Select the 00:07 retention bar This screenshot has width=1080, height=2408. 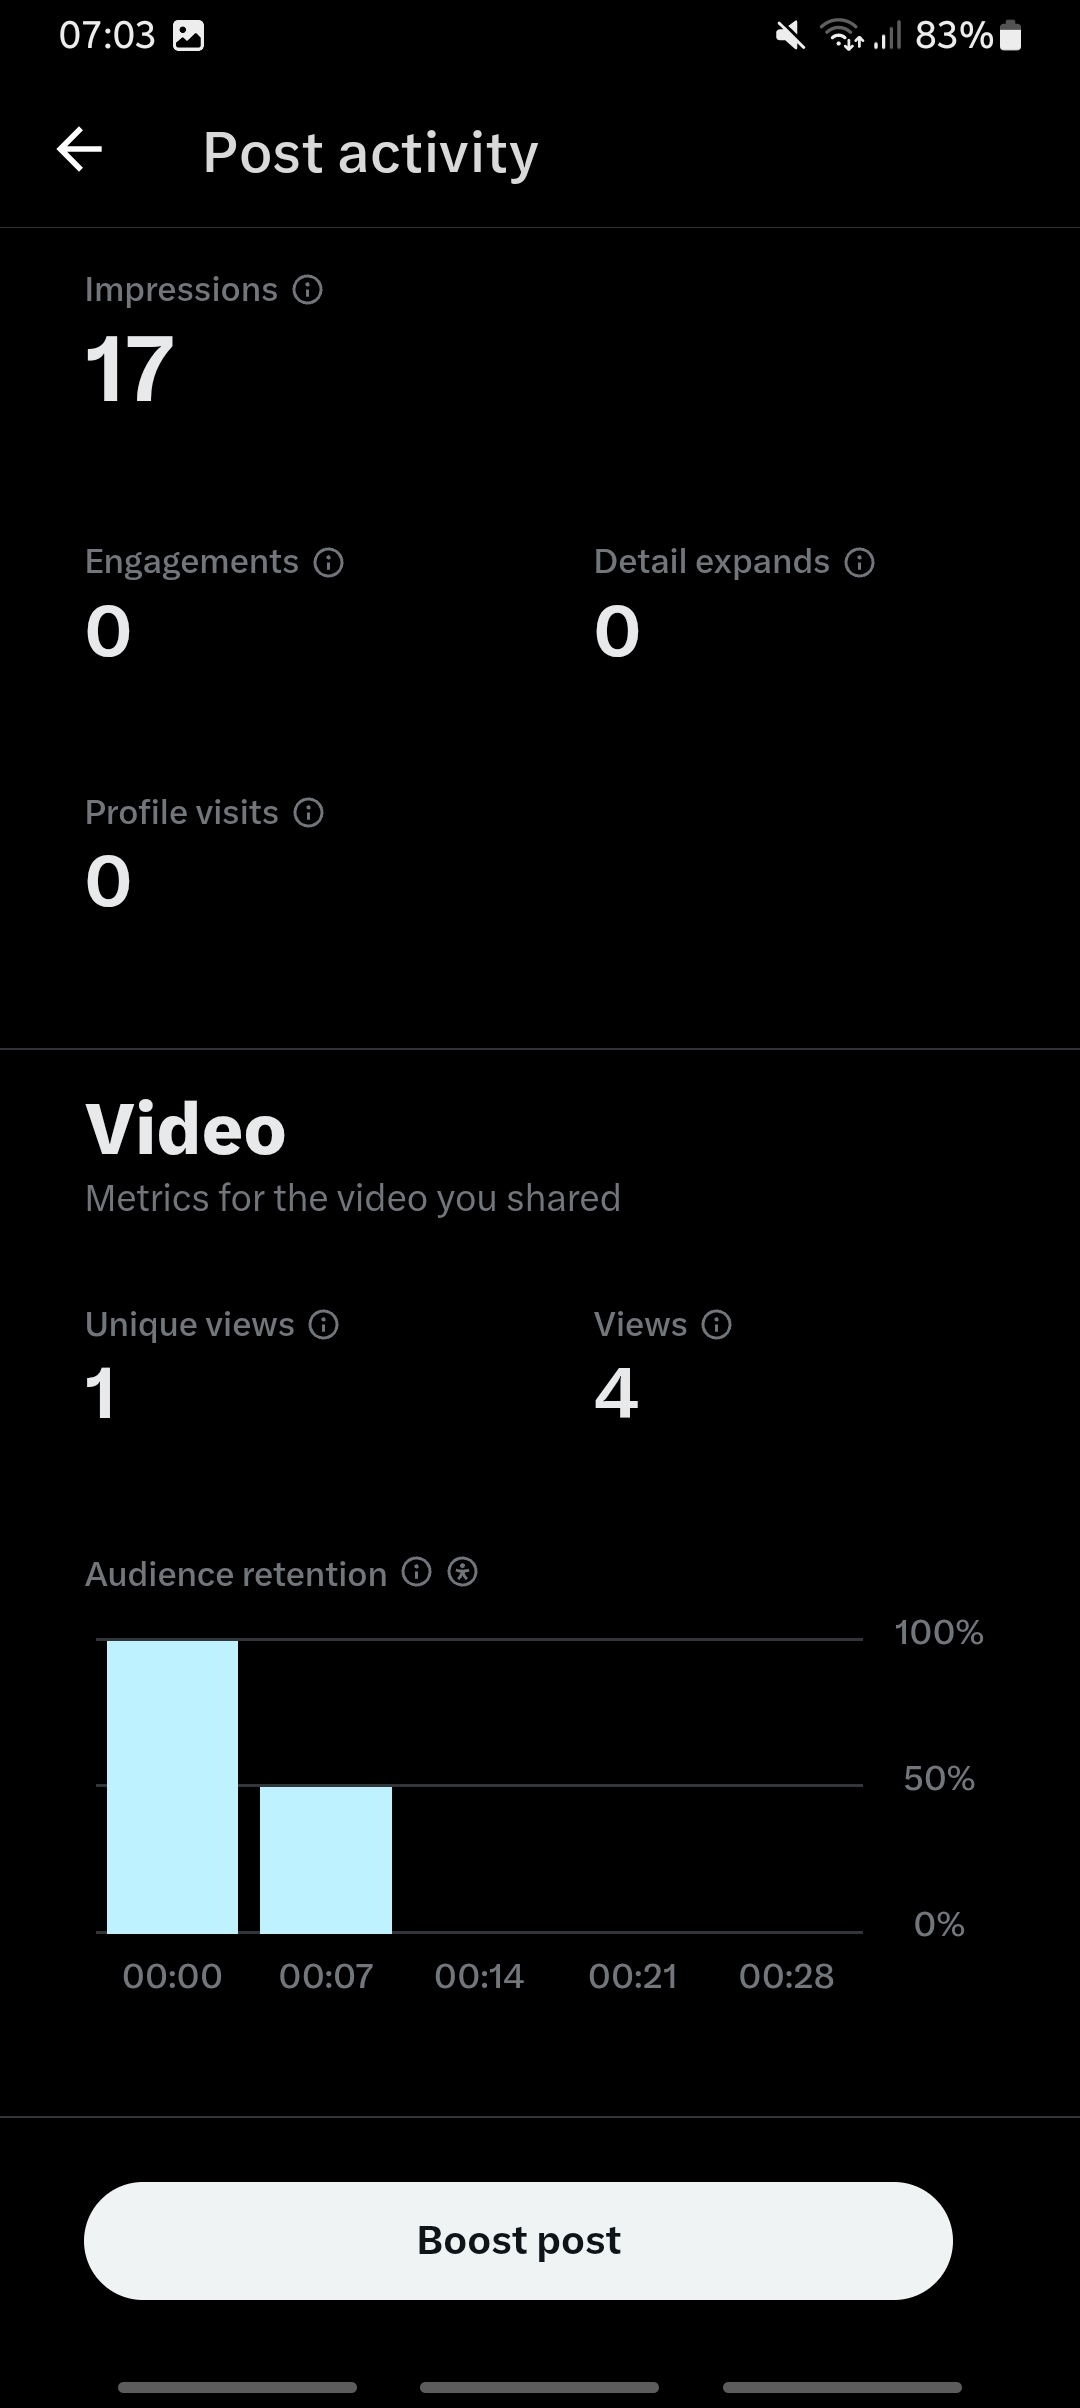point(326,1860)
